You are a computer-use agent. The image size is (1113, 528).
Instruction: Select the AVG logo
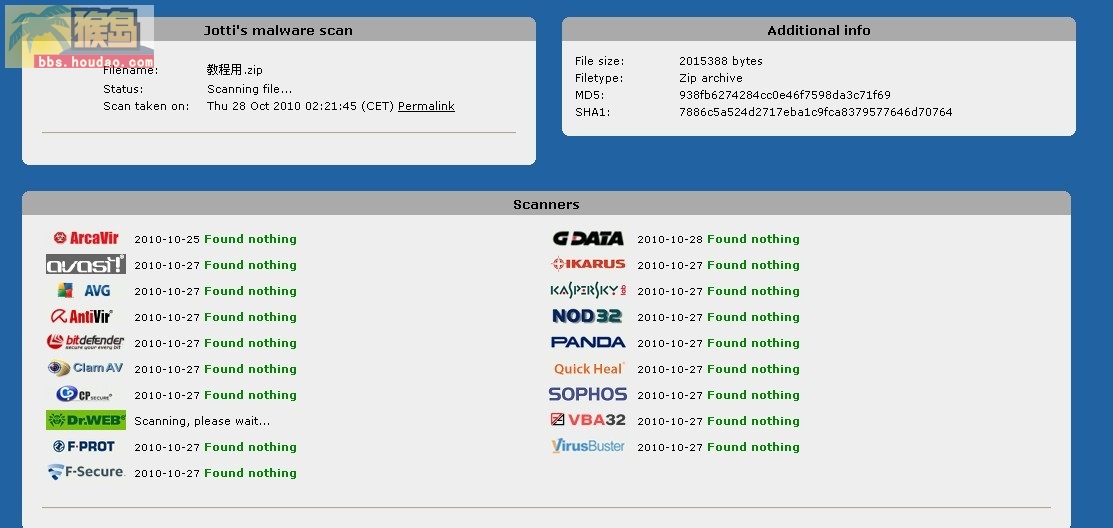84,290
